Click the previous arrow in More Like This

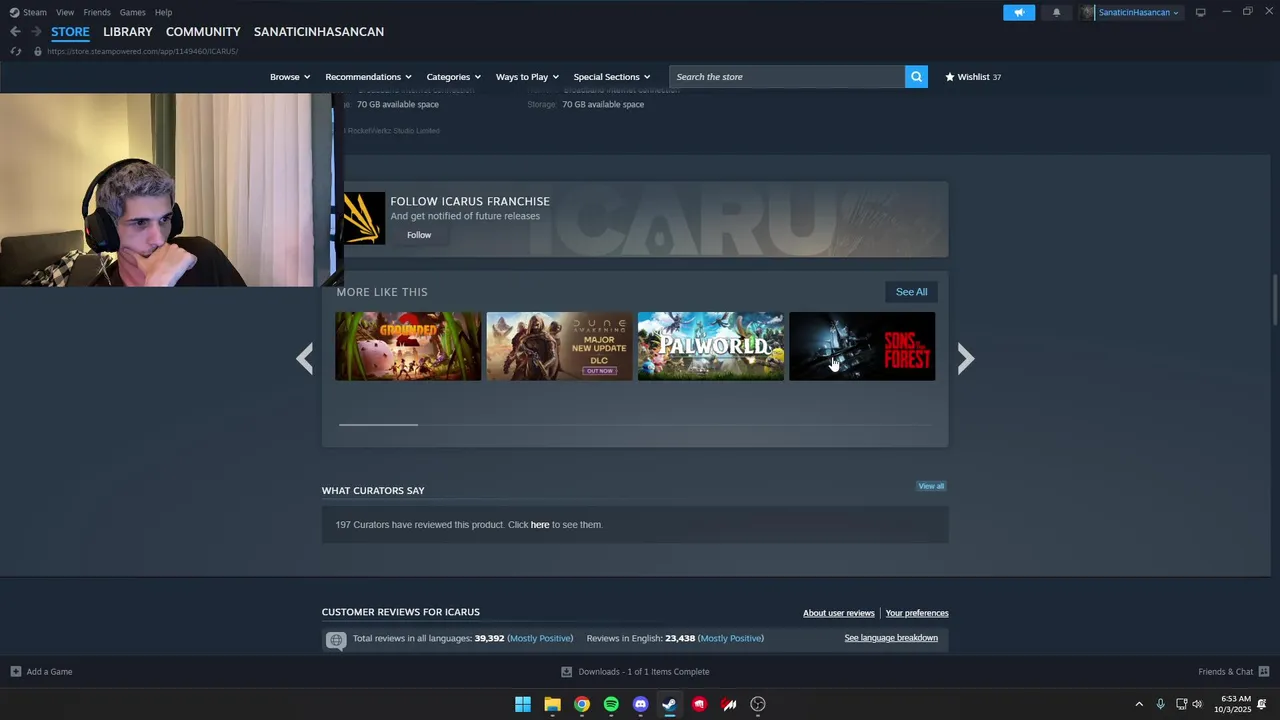click(x=305, y=359)
